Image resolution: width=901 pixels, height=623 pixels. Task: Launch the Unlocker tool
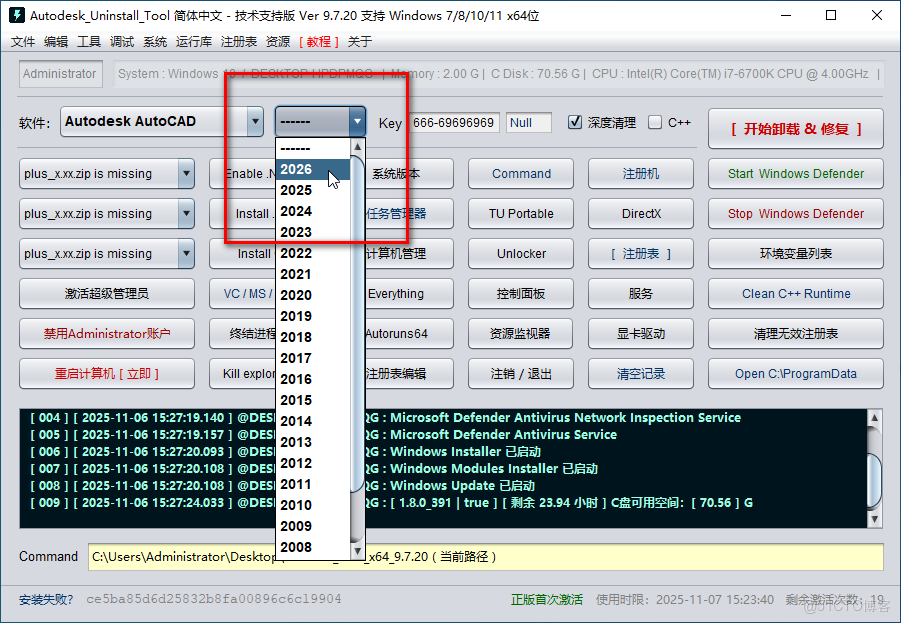pyautogui.click(x=520, y=253)
